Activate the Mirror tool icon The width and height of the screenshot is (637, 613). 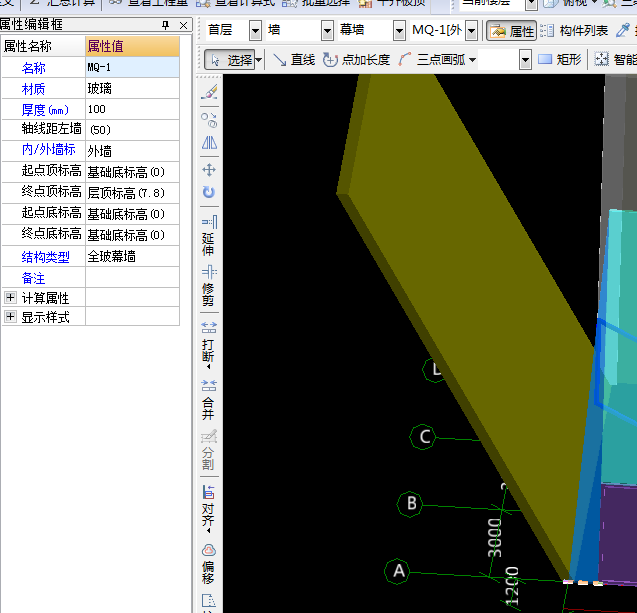209,143
